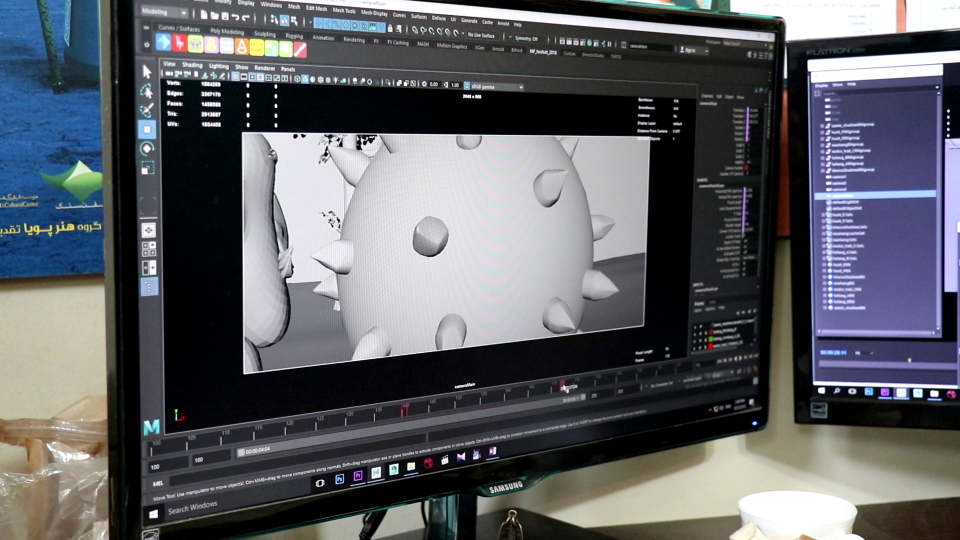Screen dimensions: 960x540
Task: Open Photoshop from the Windows taskbar
Action: coord(340,480)
